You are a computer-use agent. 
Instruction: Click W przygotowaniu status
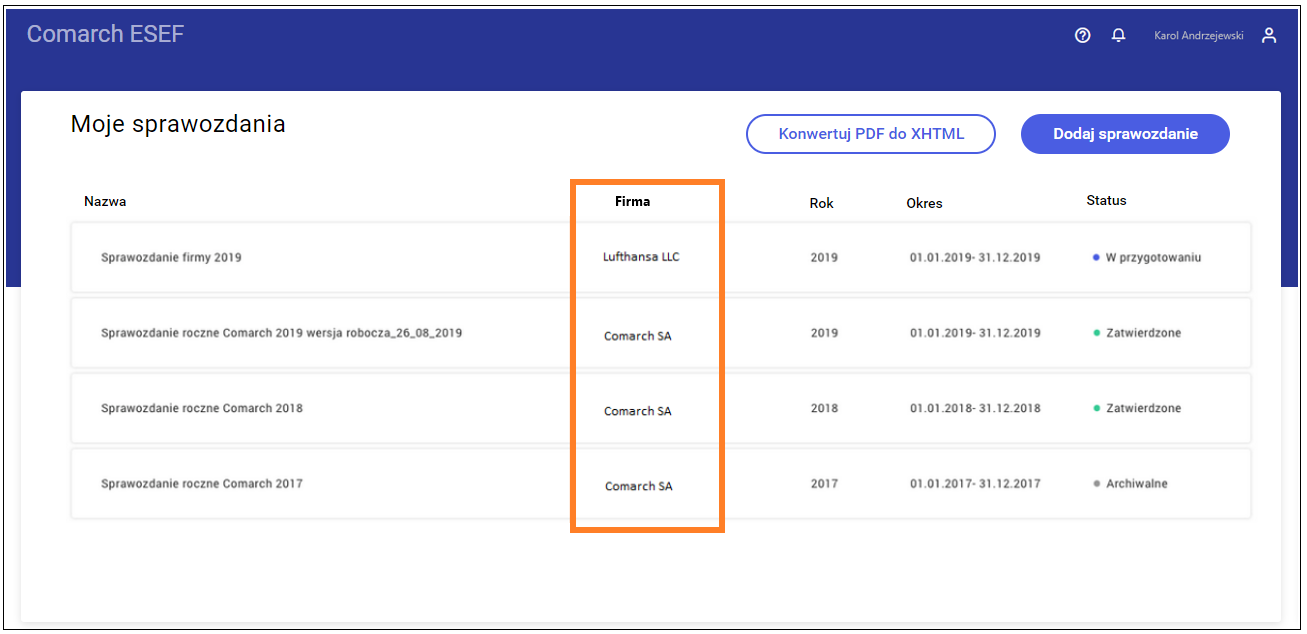coord(1148,257)
